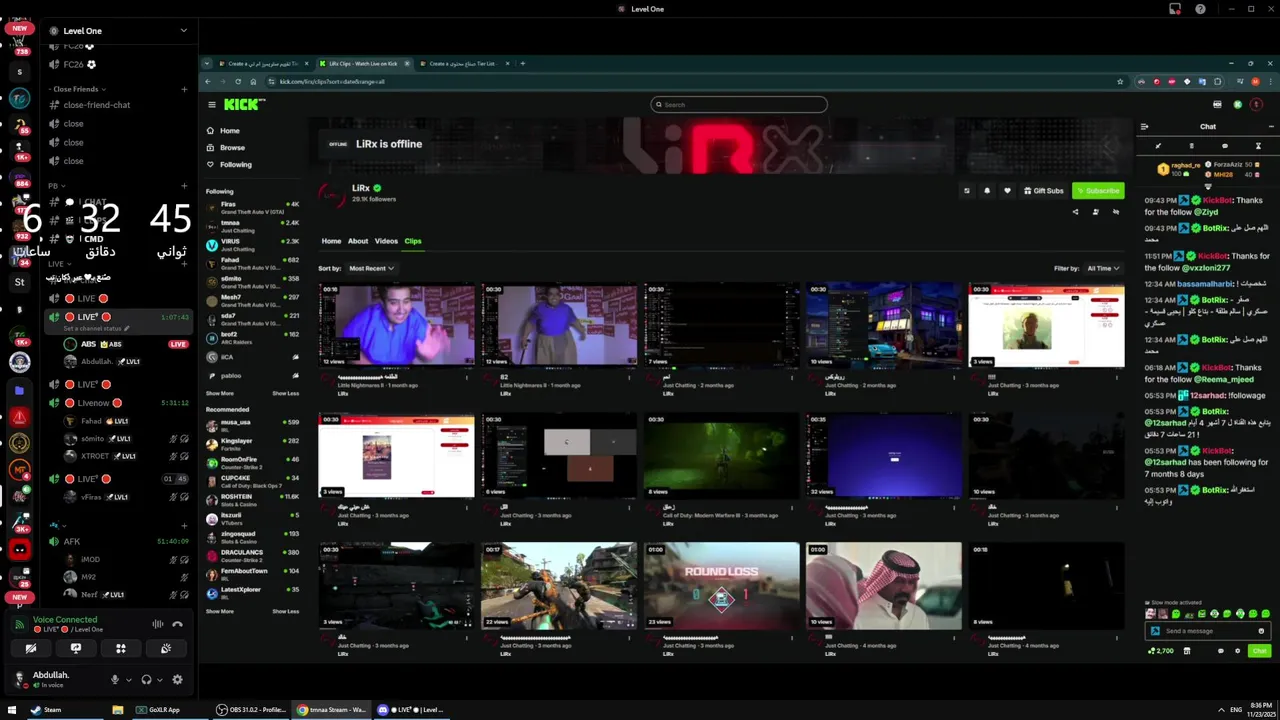Screen dimensions: 1280x720
Task: Click the Gift Subs button
Action: [1043, 190]
